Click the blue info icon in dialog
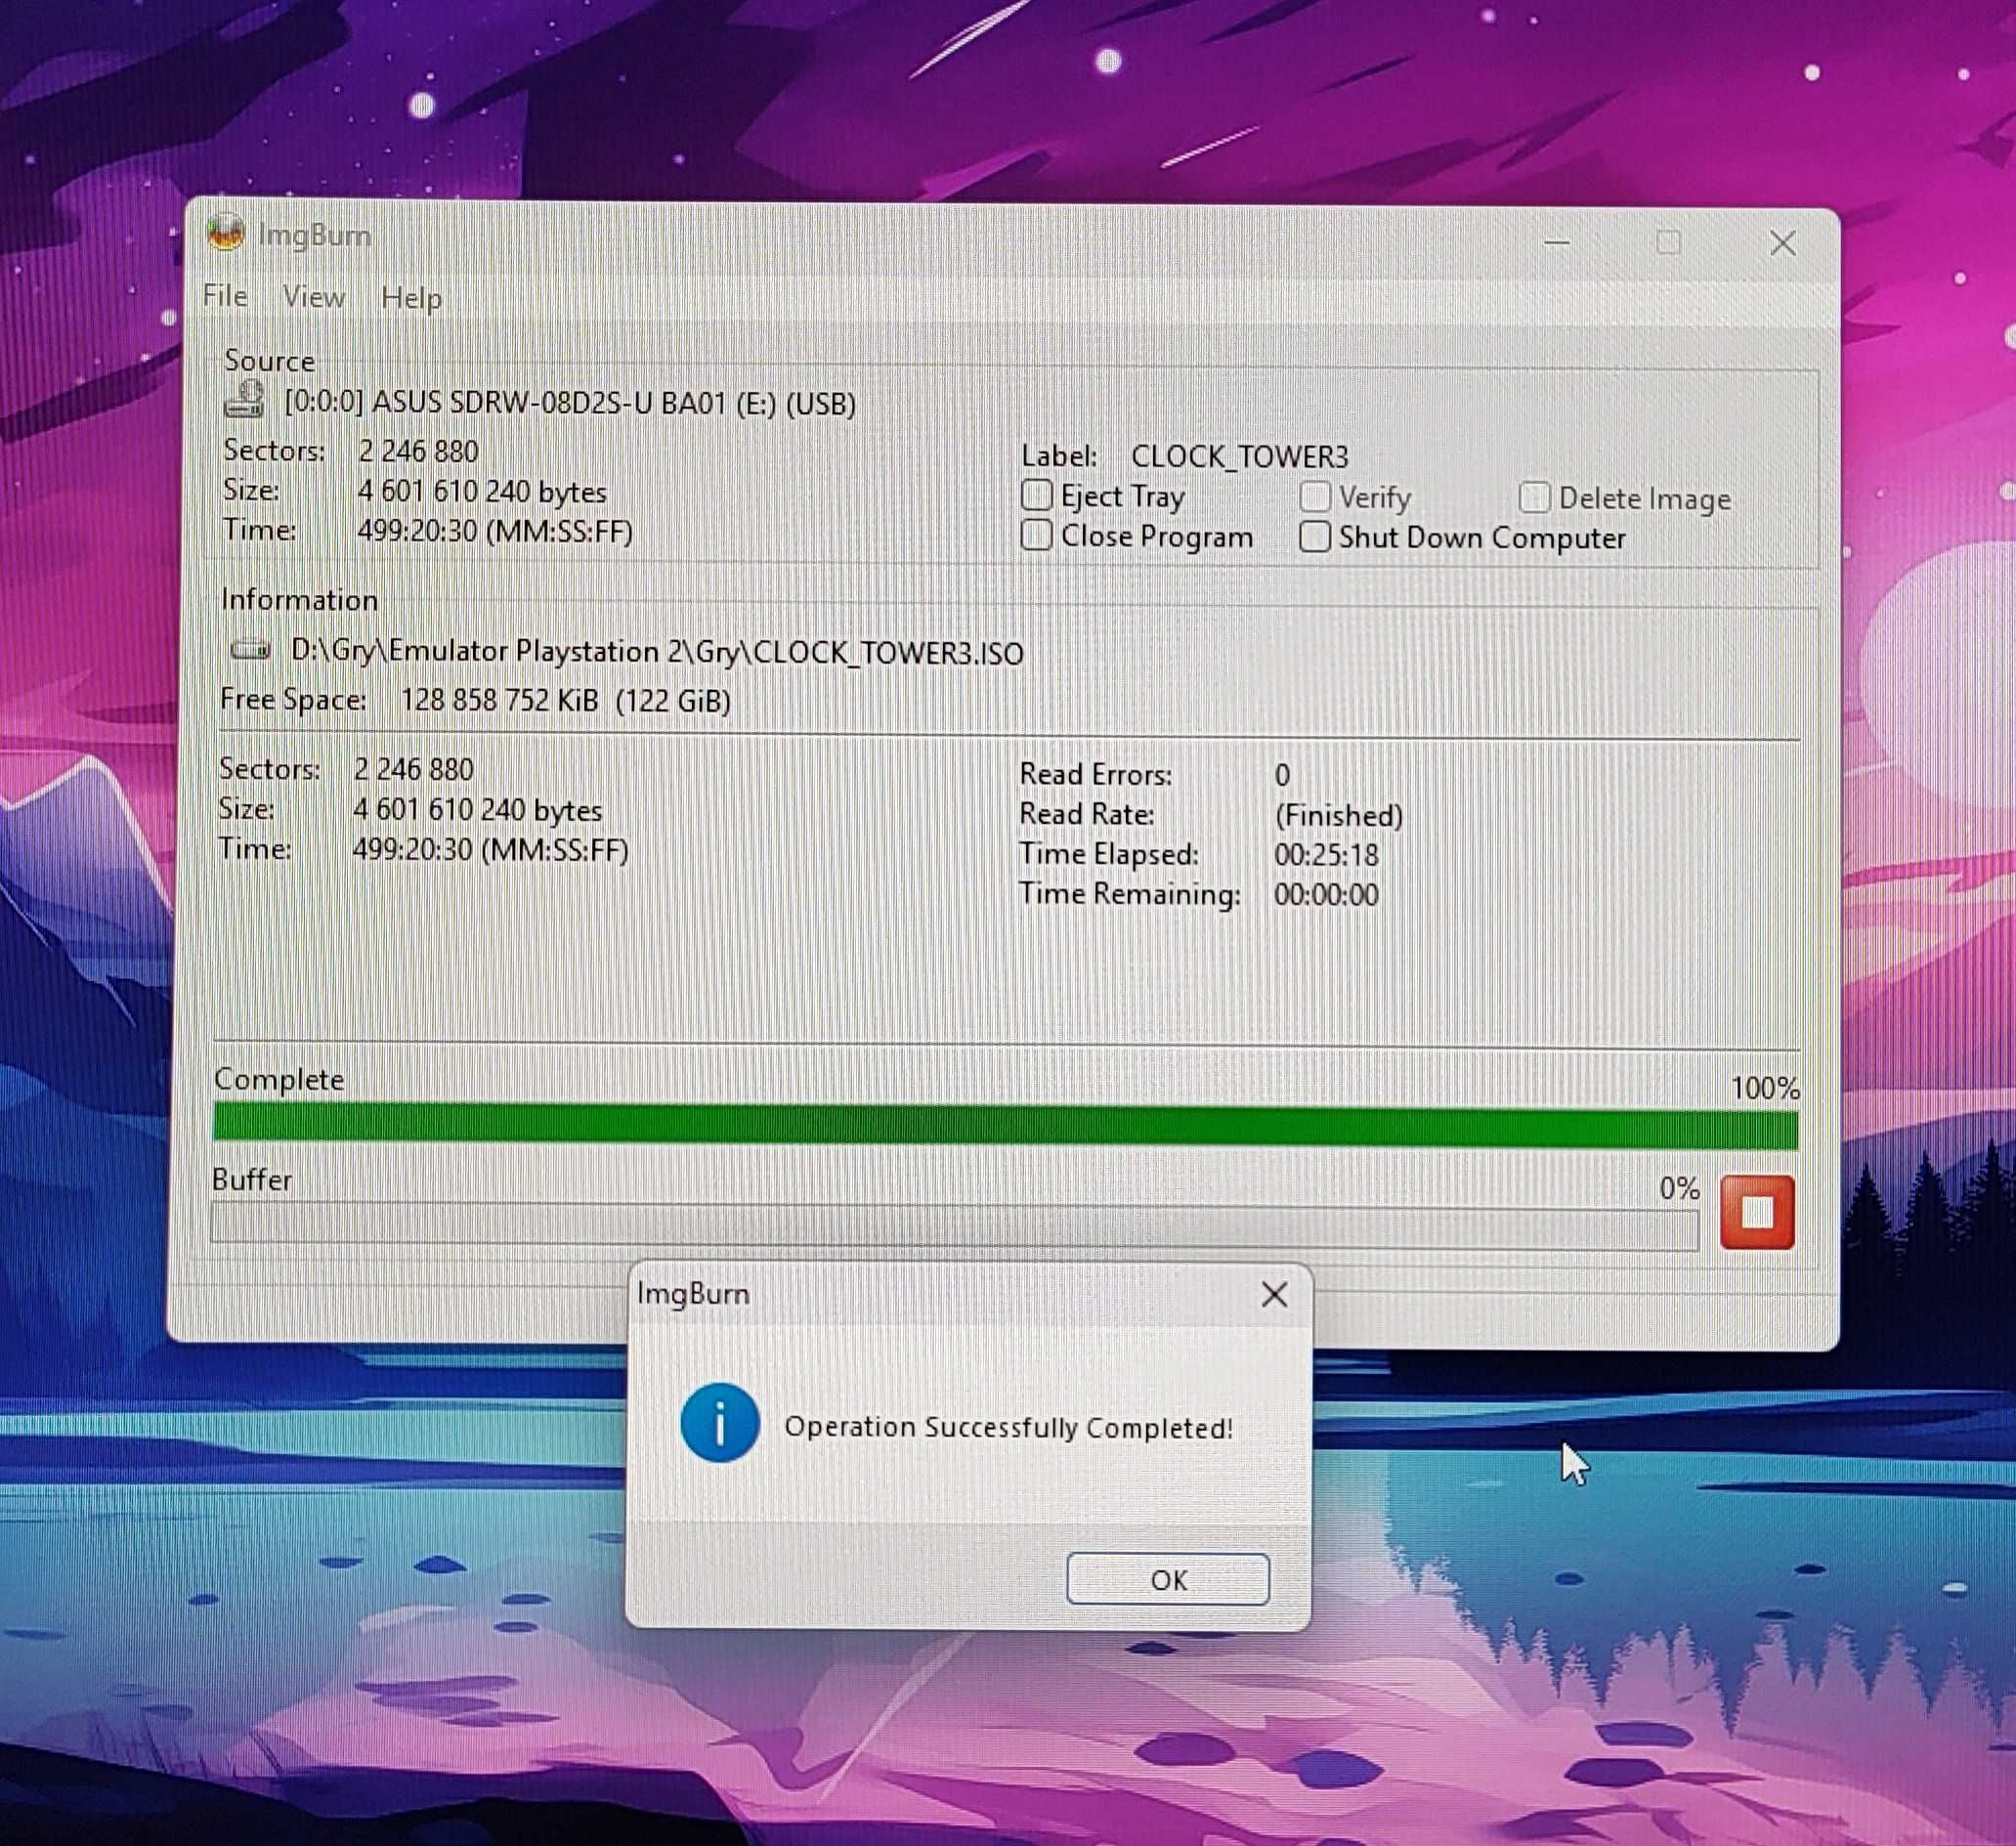2016x1846 pixels. (x=719, y=1422)
